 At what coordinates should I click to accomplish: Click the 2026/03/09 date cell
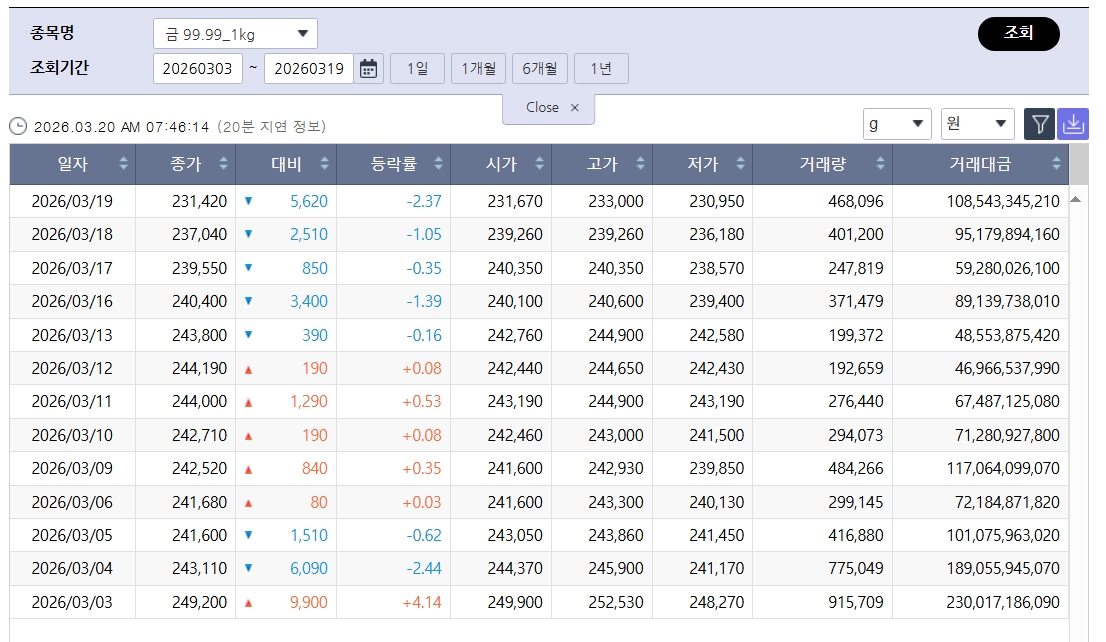[x=72, y=468]
